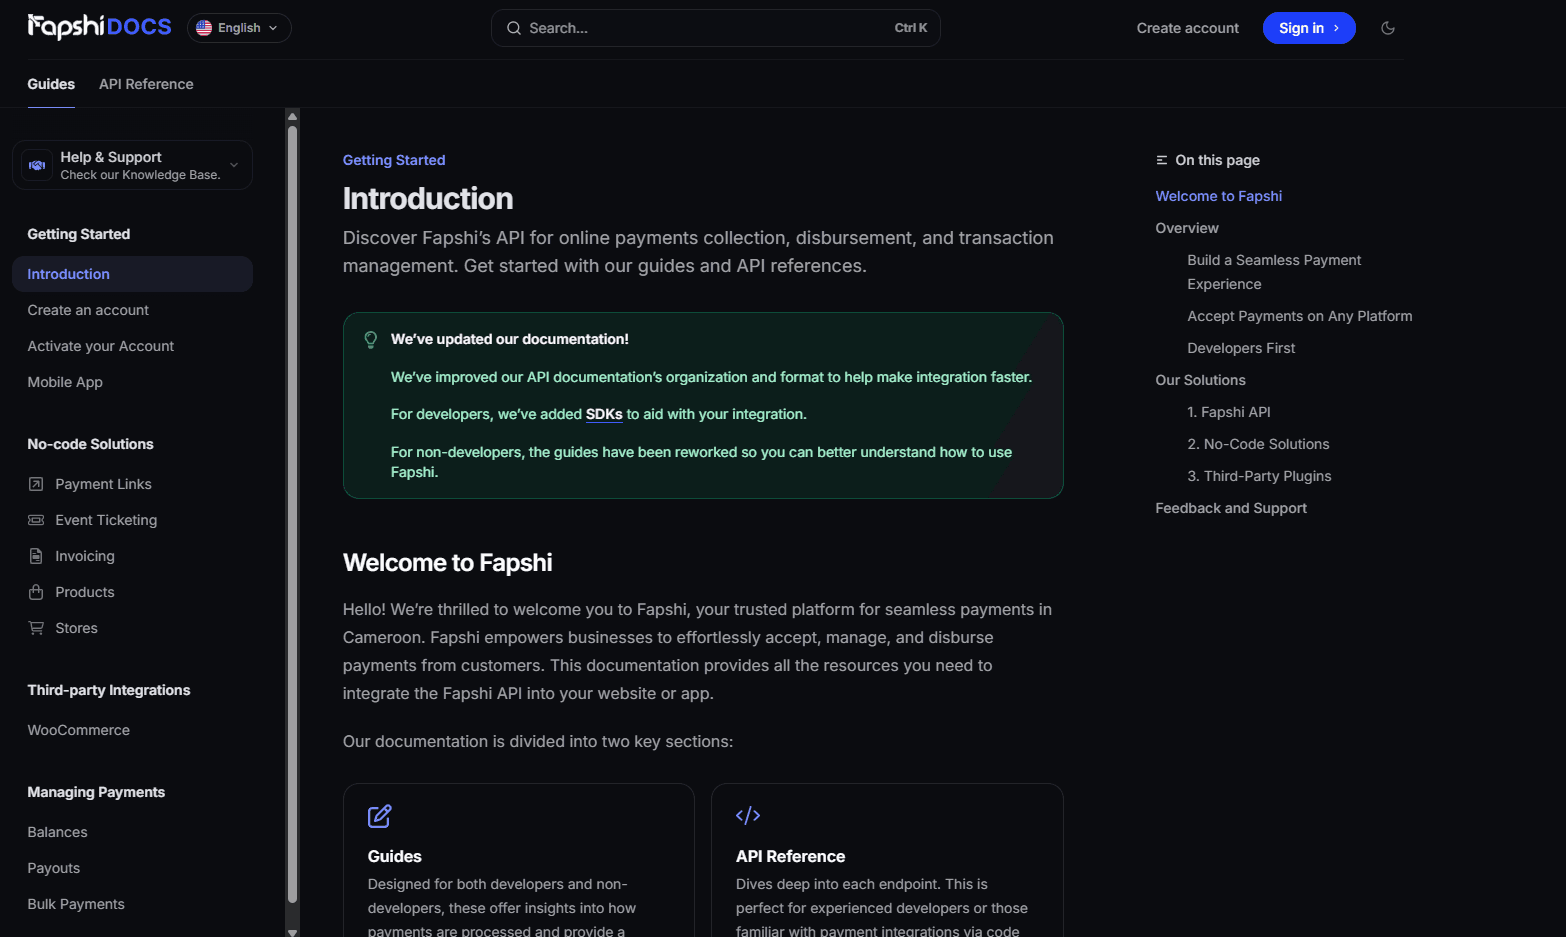This screenshot has width=1566, height=937.
Task: Open the SDKs link in notice
Action: [x=604, y=414]
